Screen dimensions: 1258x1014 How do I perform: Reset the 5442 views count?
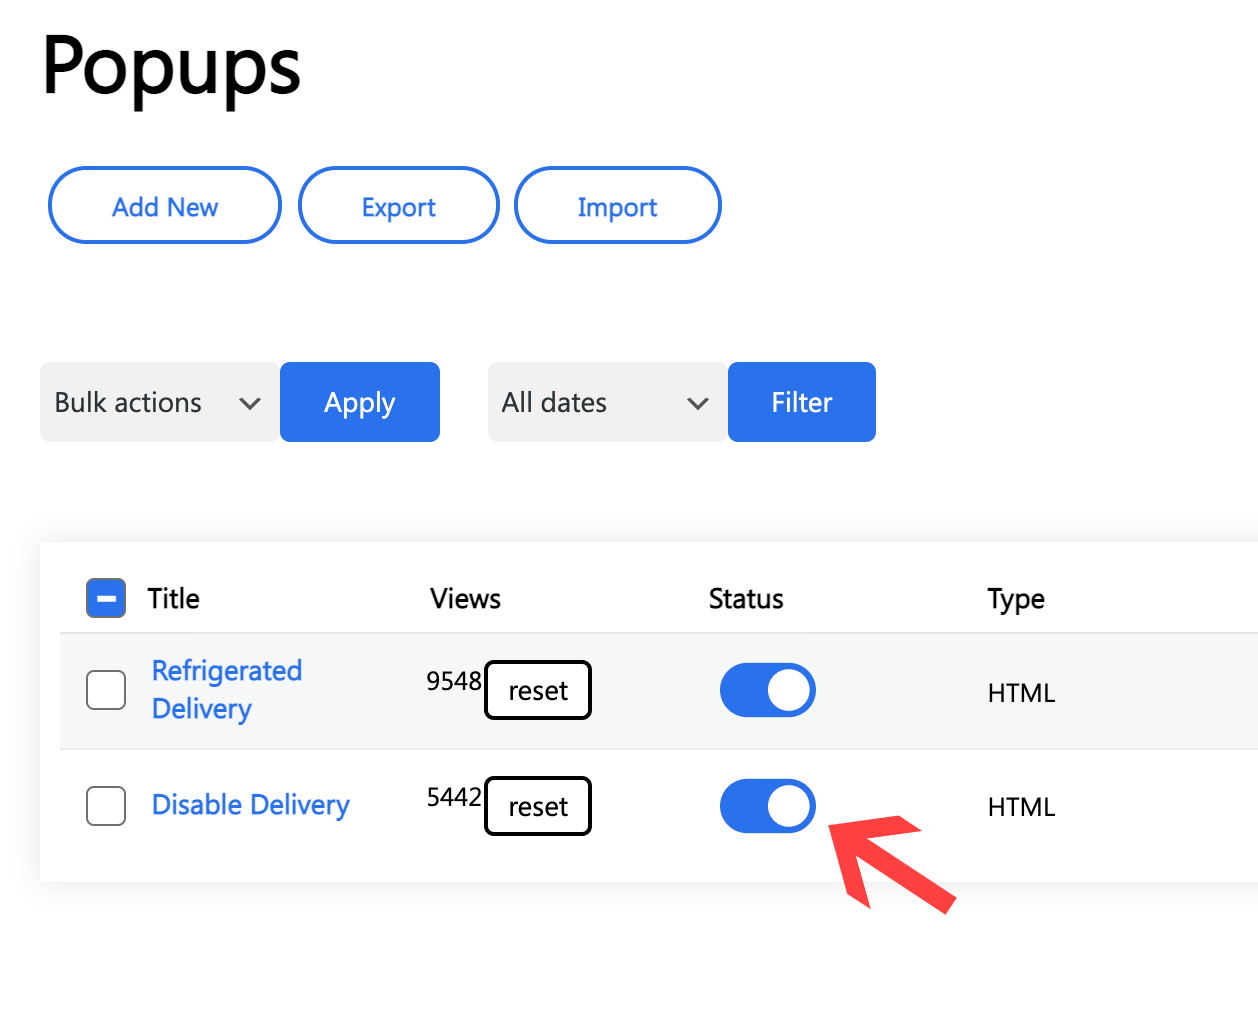pyautogui.click(x=538, y=806)
